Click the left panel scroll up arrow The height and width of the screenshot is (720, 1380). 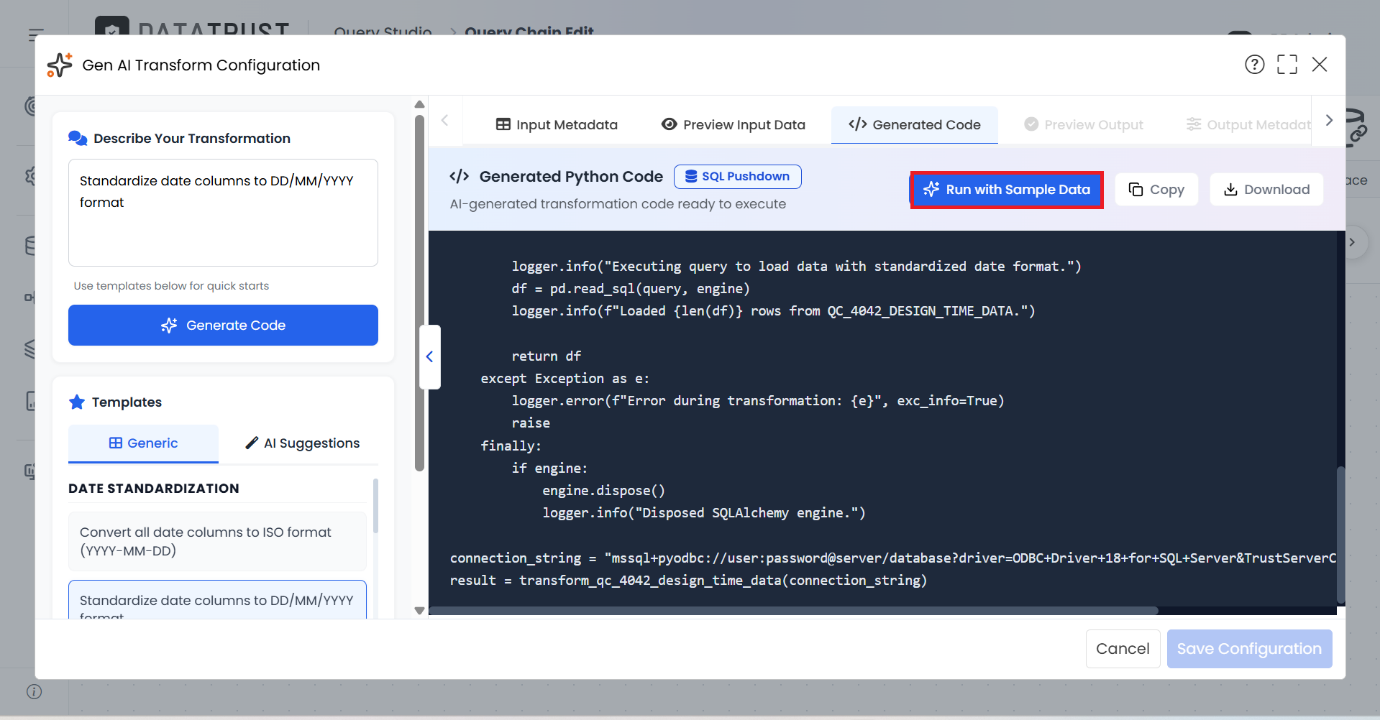419,103
